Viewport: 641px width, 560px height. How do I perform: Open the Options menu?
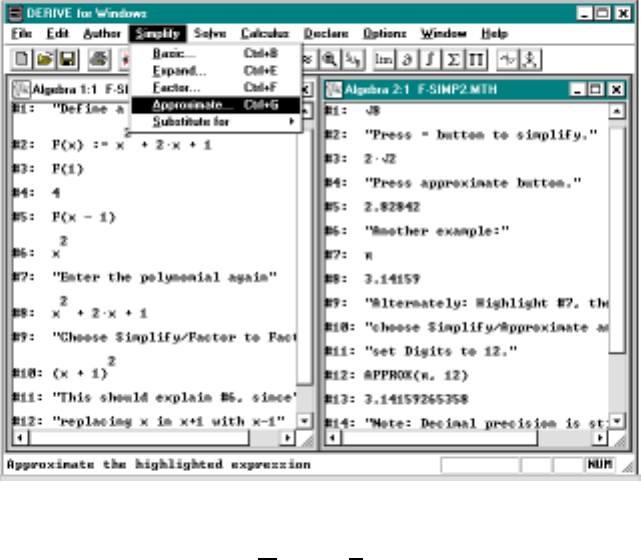[x=385, y=34]
